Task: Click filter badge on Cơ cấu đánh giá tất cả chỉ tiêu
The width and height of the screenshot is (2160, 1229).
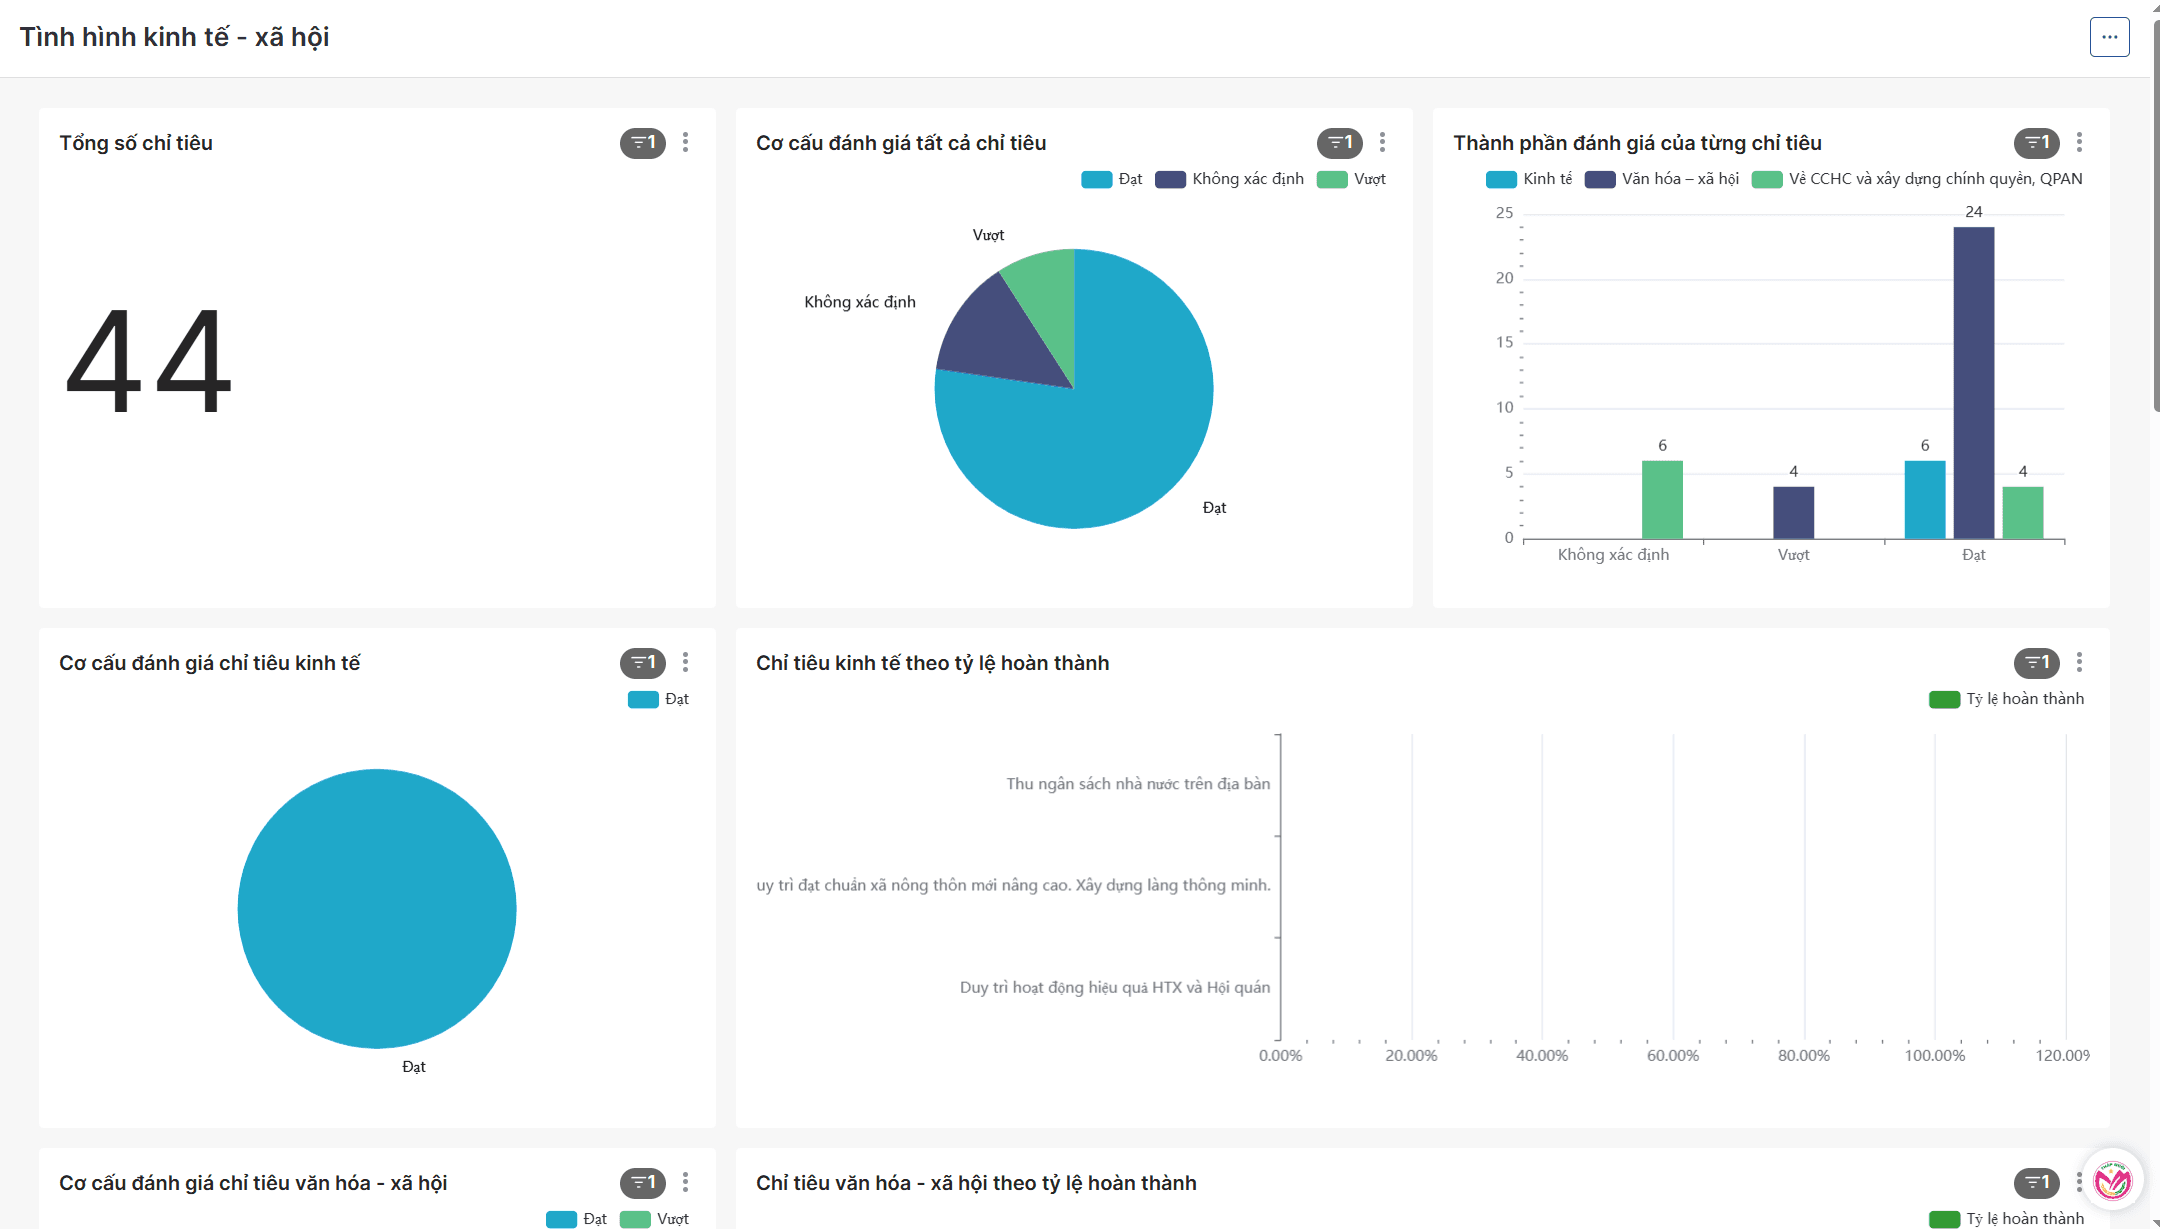Action: pos(1339,143)
